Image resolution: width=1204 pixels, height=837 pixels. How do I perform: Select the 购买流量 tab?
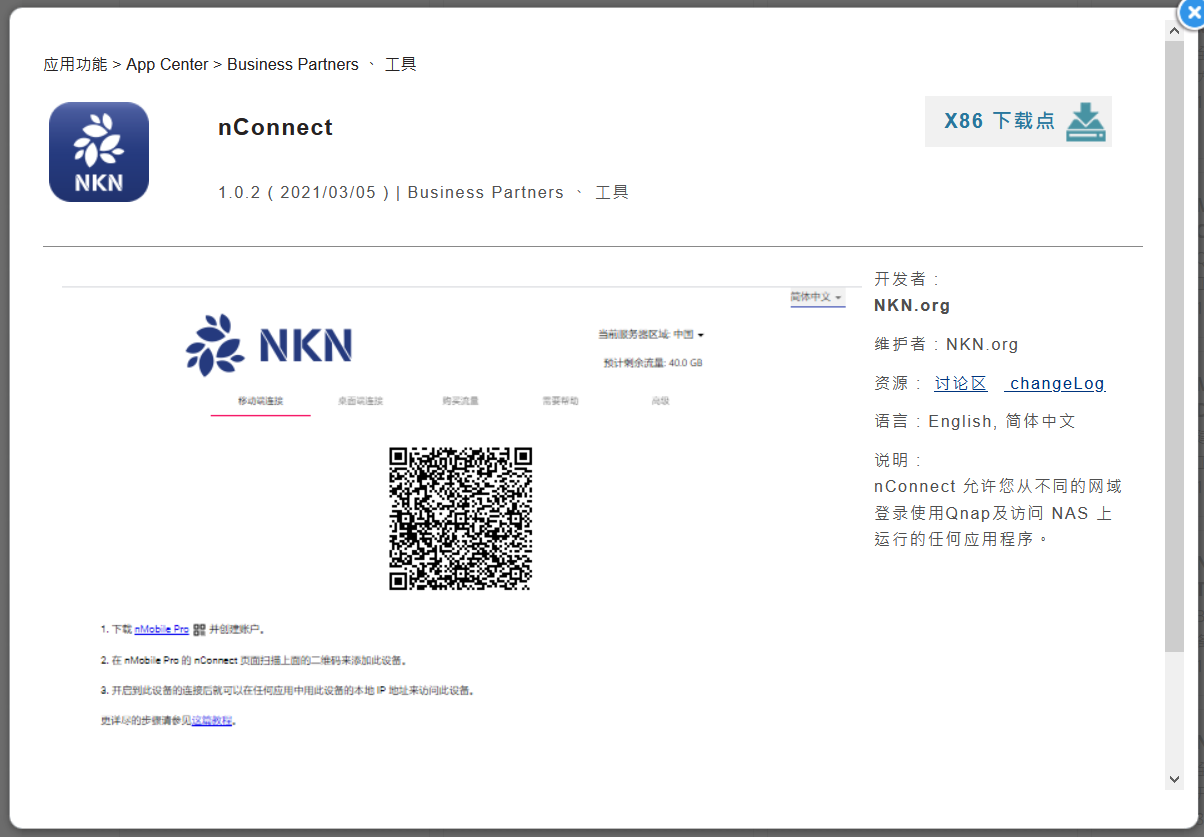tap(460, 401)
